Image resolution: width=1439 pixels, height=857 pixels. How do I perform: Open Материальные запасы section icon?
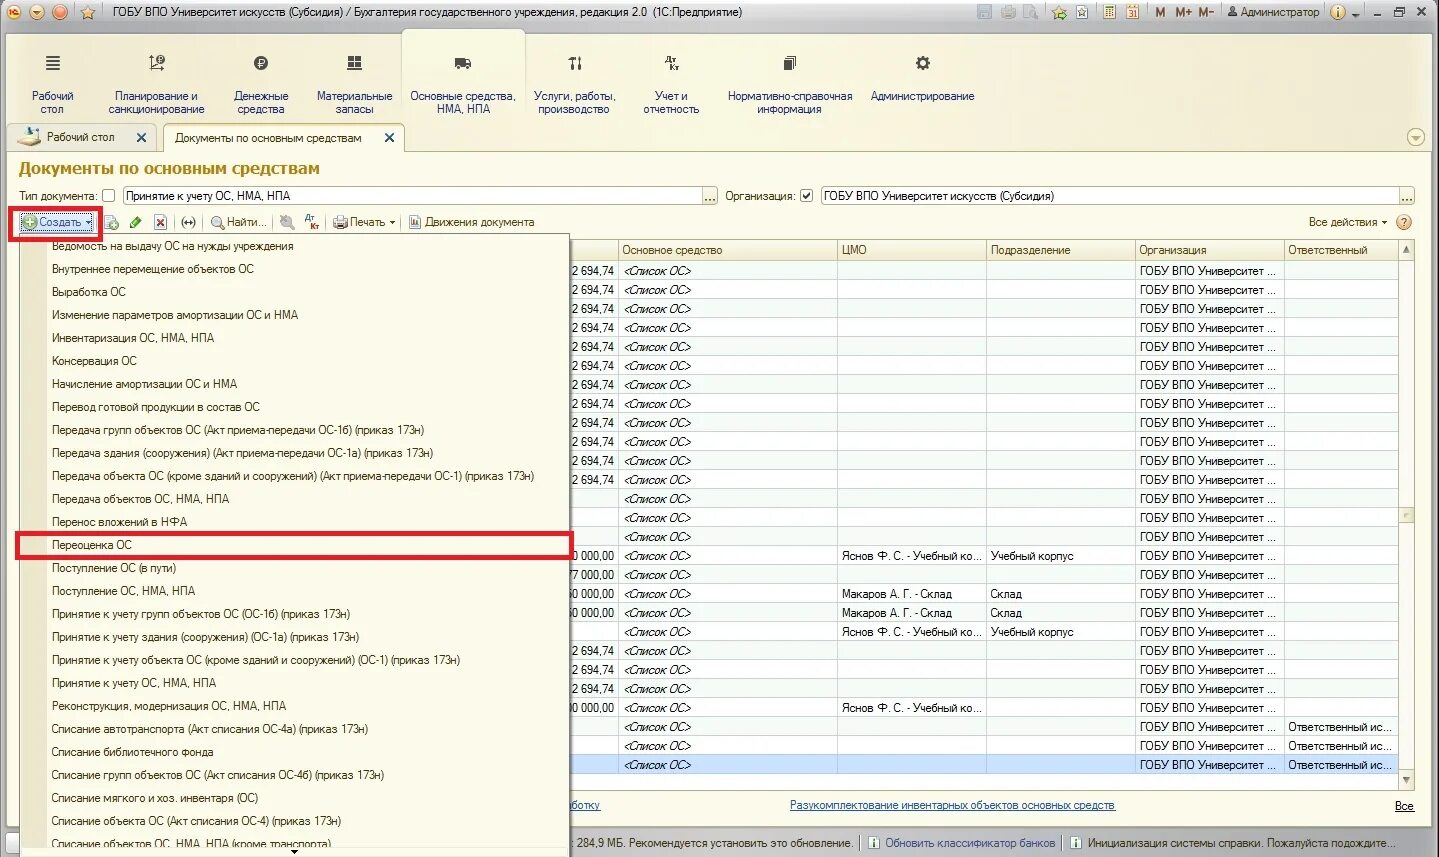(x=354, y=63)
